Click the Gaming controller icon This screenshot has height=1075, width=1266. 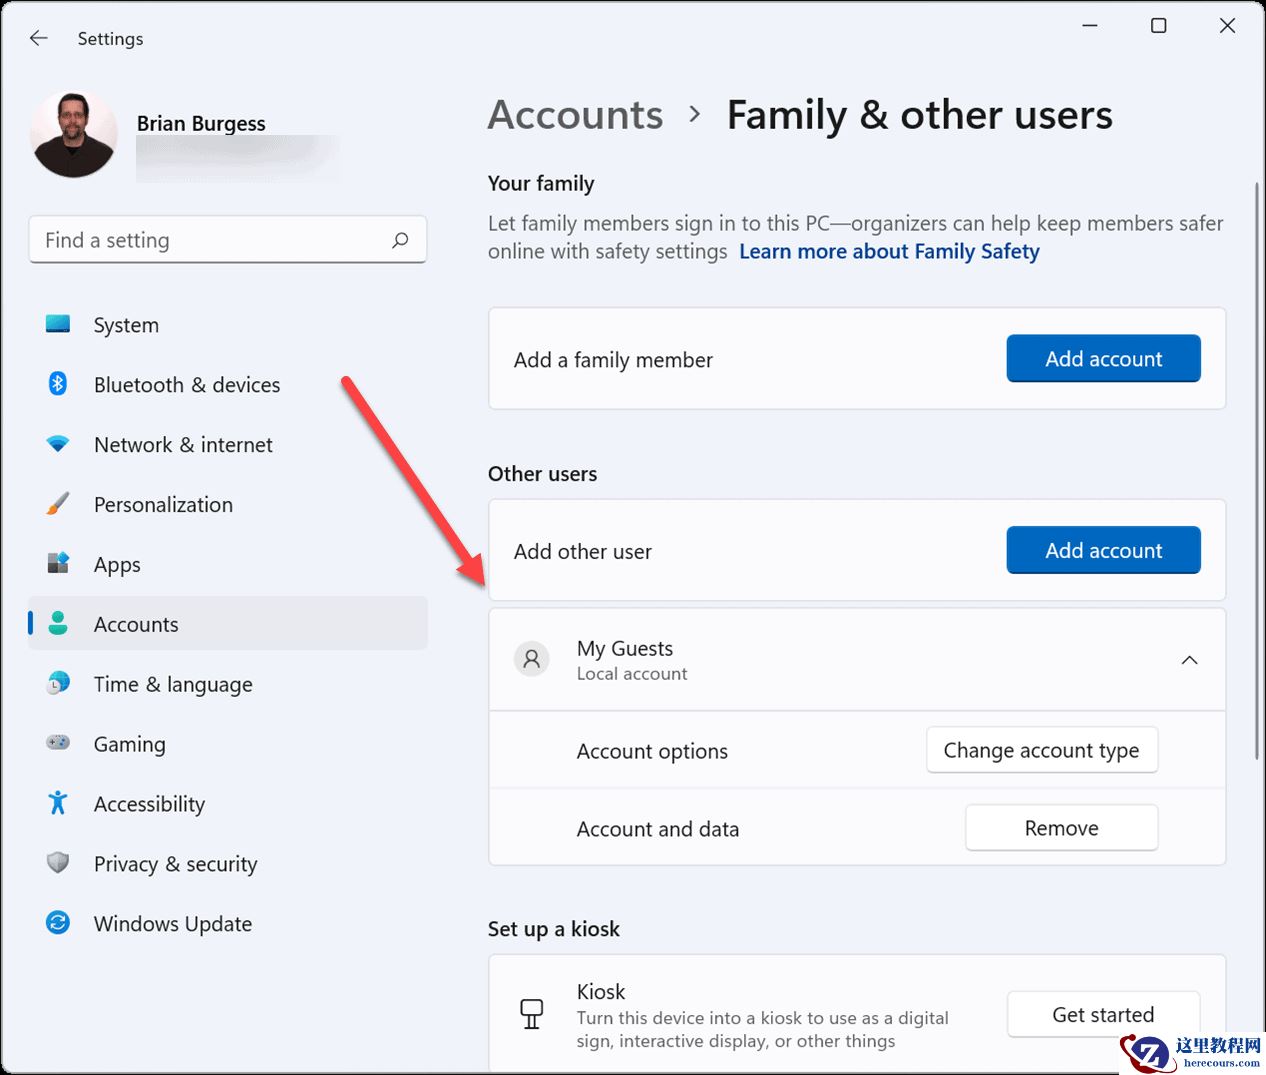pos(58,743)
